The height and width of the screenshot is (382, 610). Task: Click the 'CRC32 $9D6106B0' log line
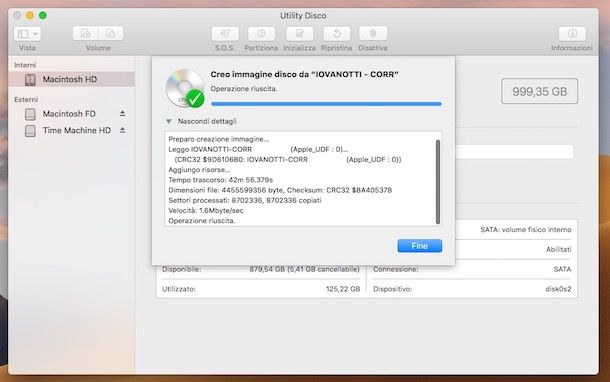(x=287, y=159)
